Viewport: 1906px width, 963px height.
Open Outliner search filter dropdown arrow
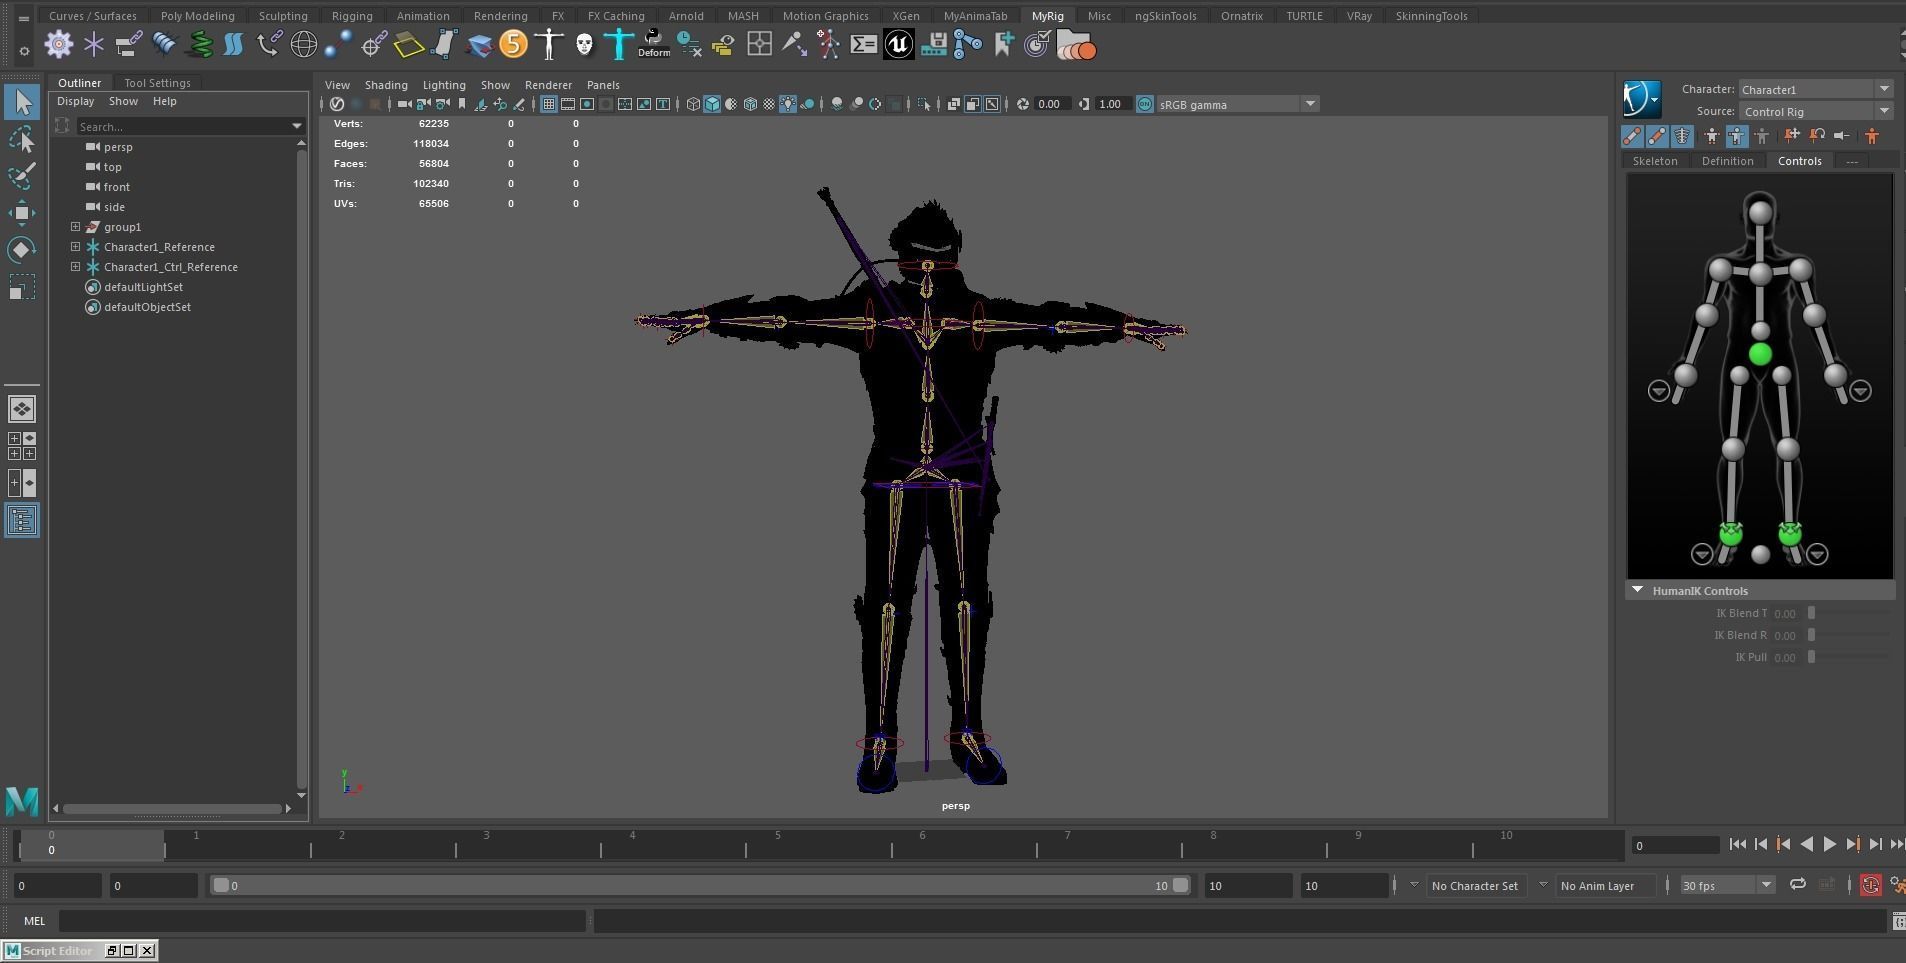point(296,126)
